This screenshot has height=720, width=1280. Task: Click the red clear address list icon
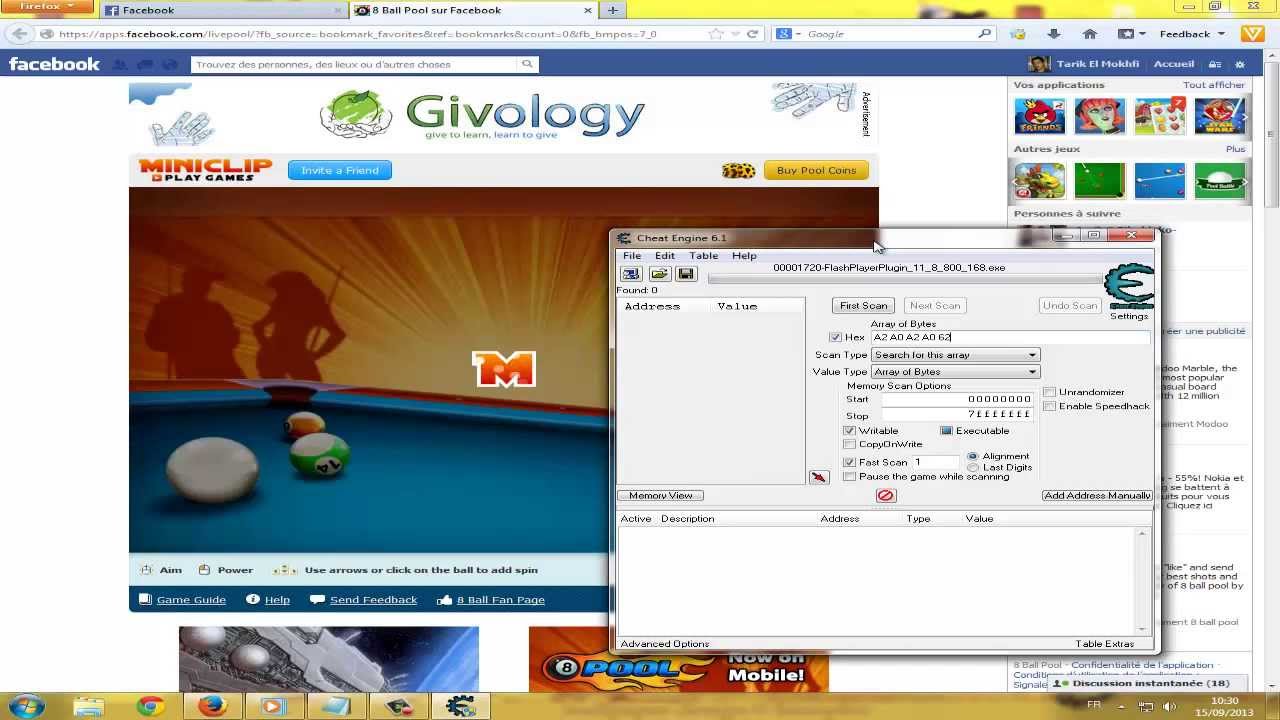point(885,496)
